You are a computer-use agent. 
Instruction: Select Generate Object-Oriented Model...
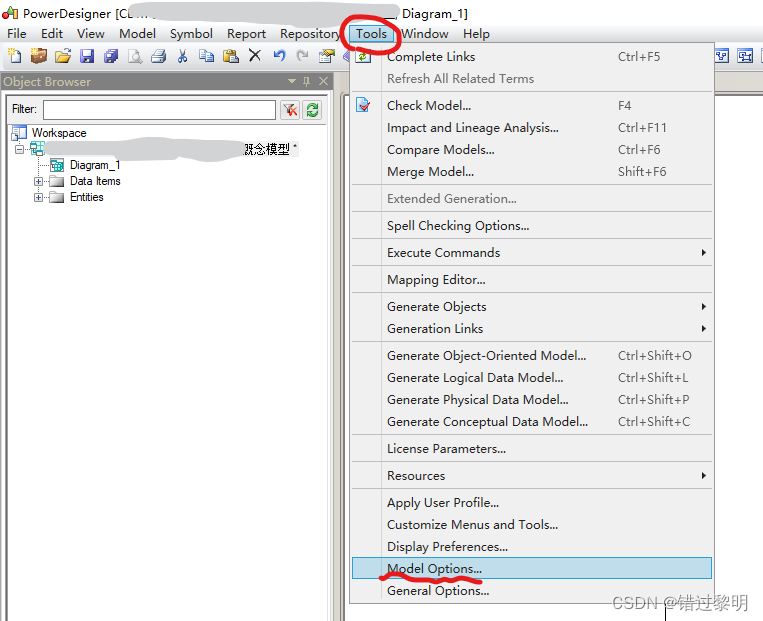click(532, 356)
